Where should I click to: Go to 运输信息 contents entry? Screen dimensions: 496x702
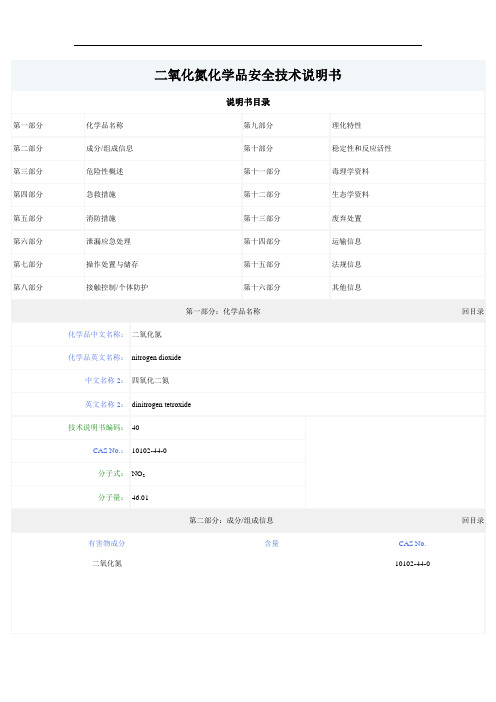coord(346,241)
